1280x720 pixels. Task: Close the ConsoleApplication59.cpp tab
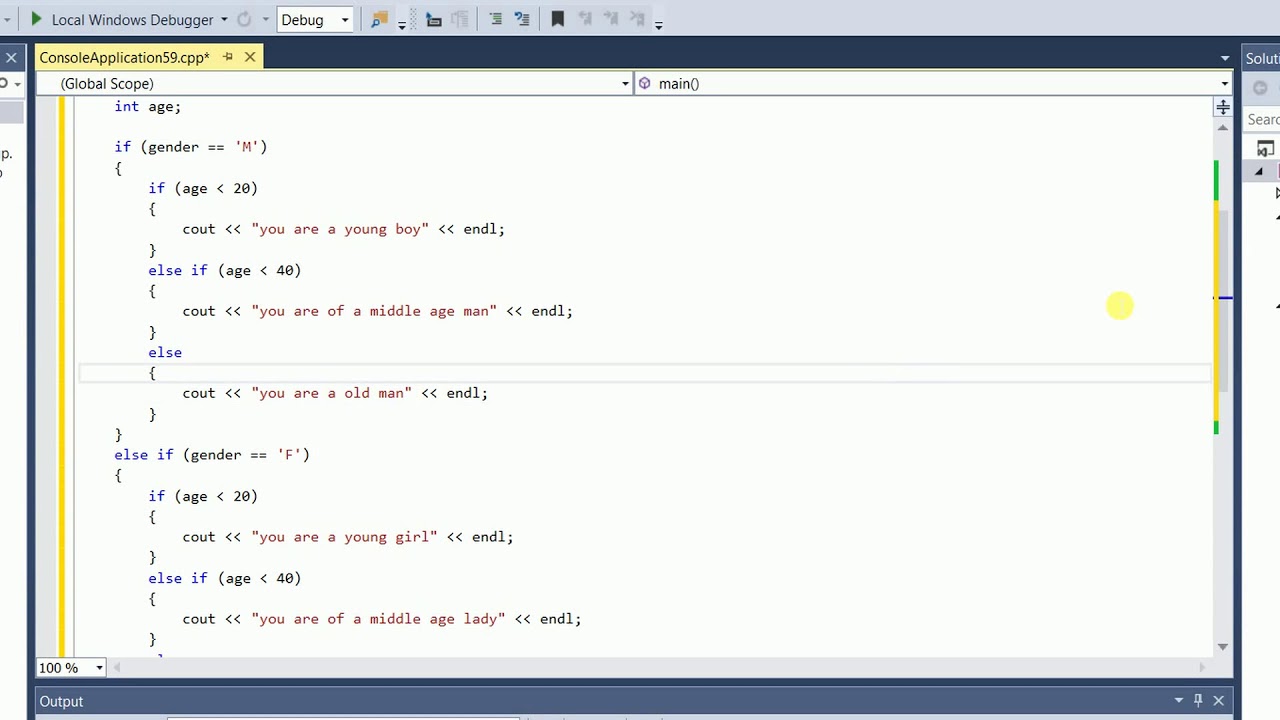tap(250, 57)
